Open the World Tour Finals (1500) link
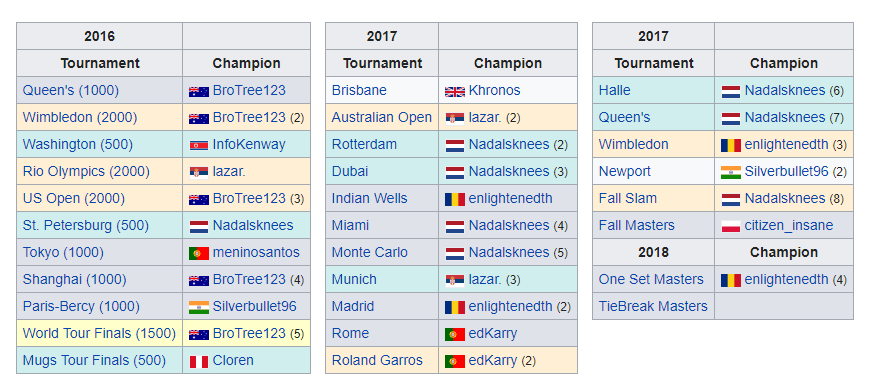The image size is (895, 387). [99, 333]
